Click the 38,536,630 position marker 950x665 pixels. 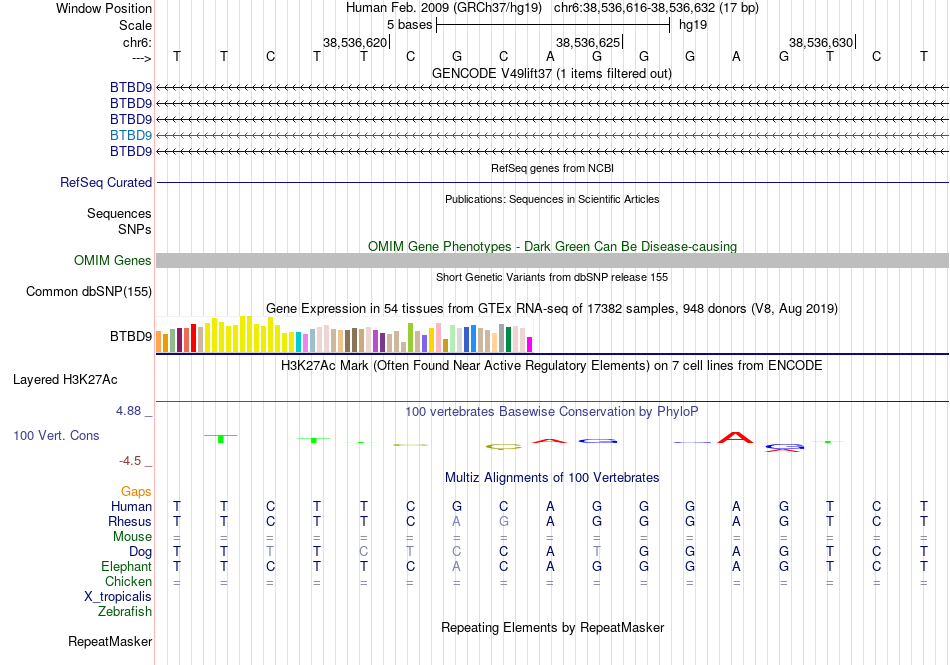coord(821,42)
